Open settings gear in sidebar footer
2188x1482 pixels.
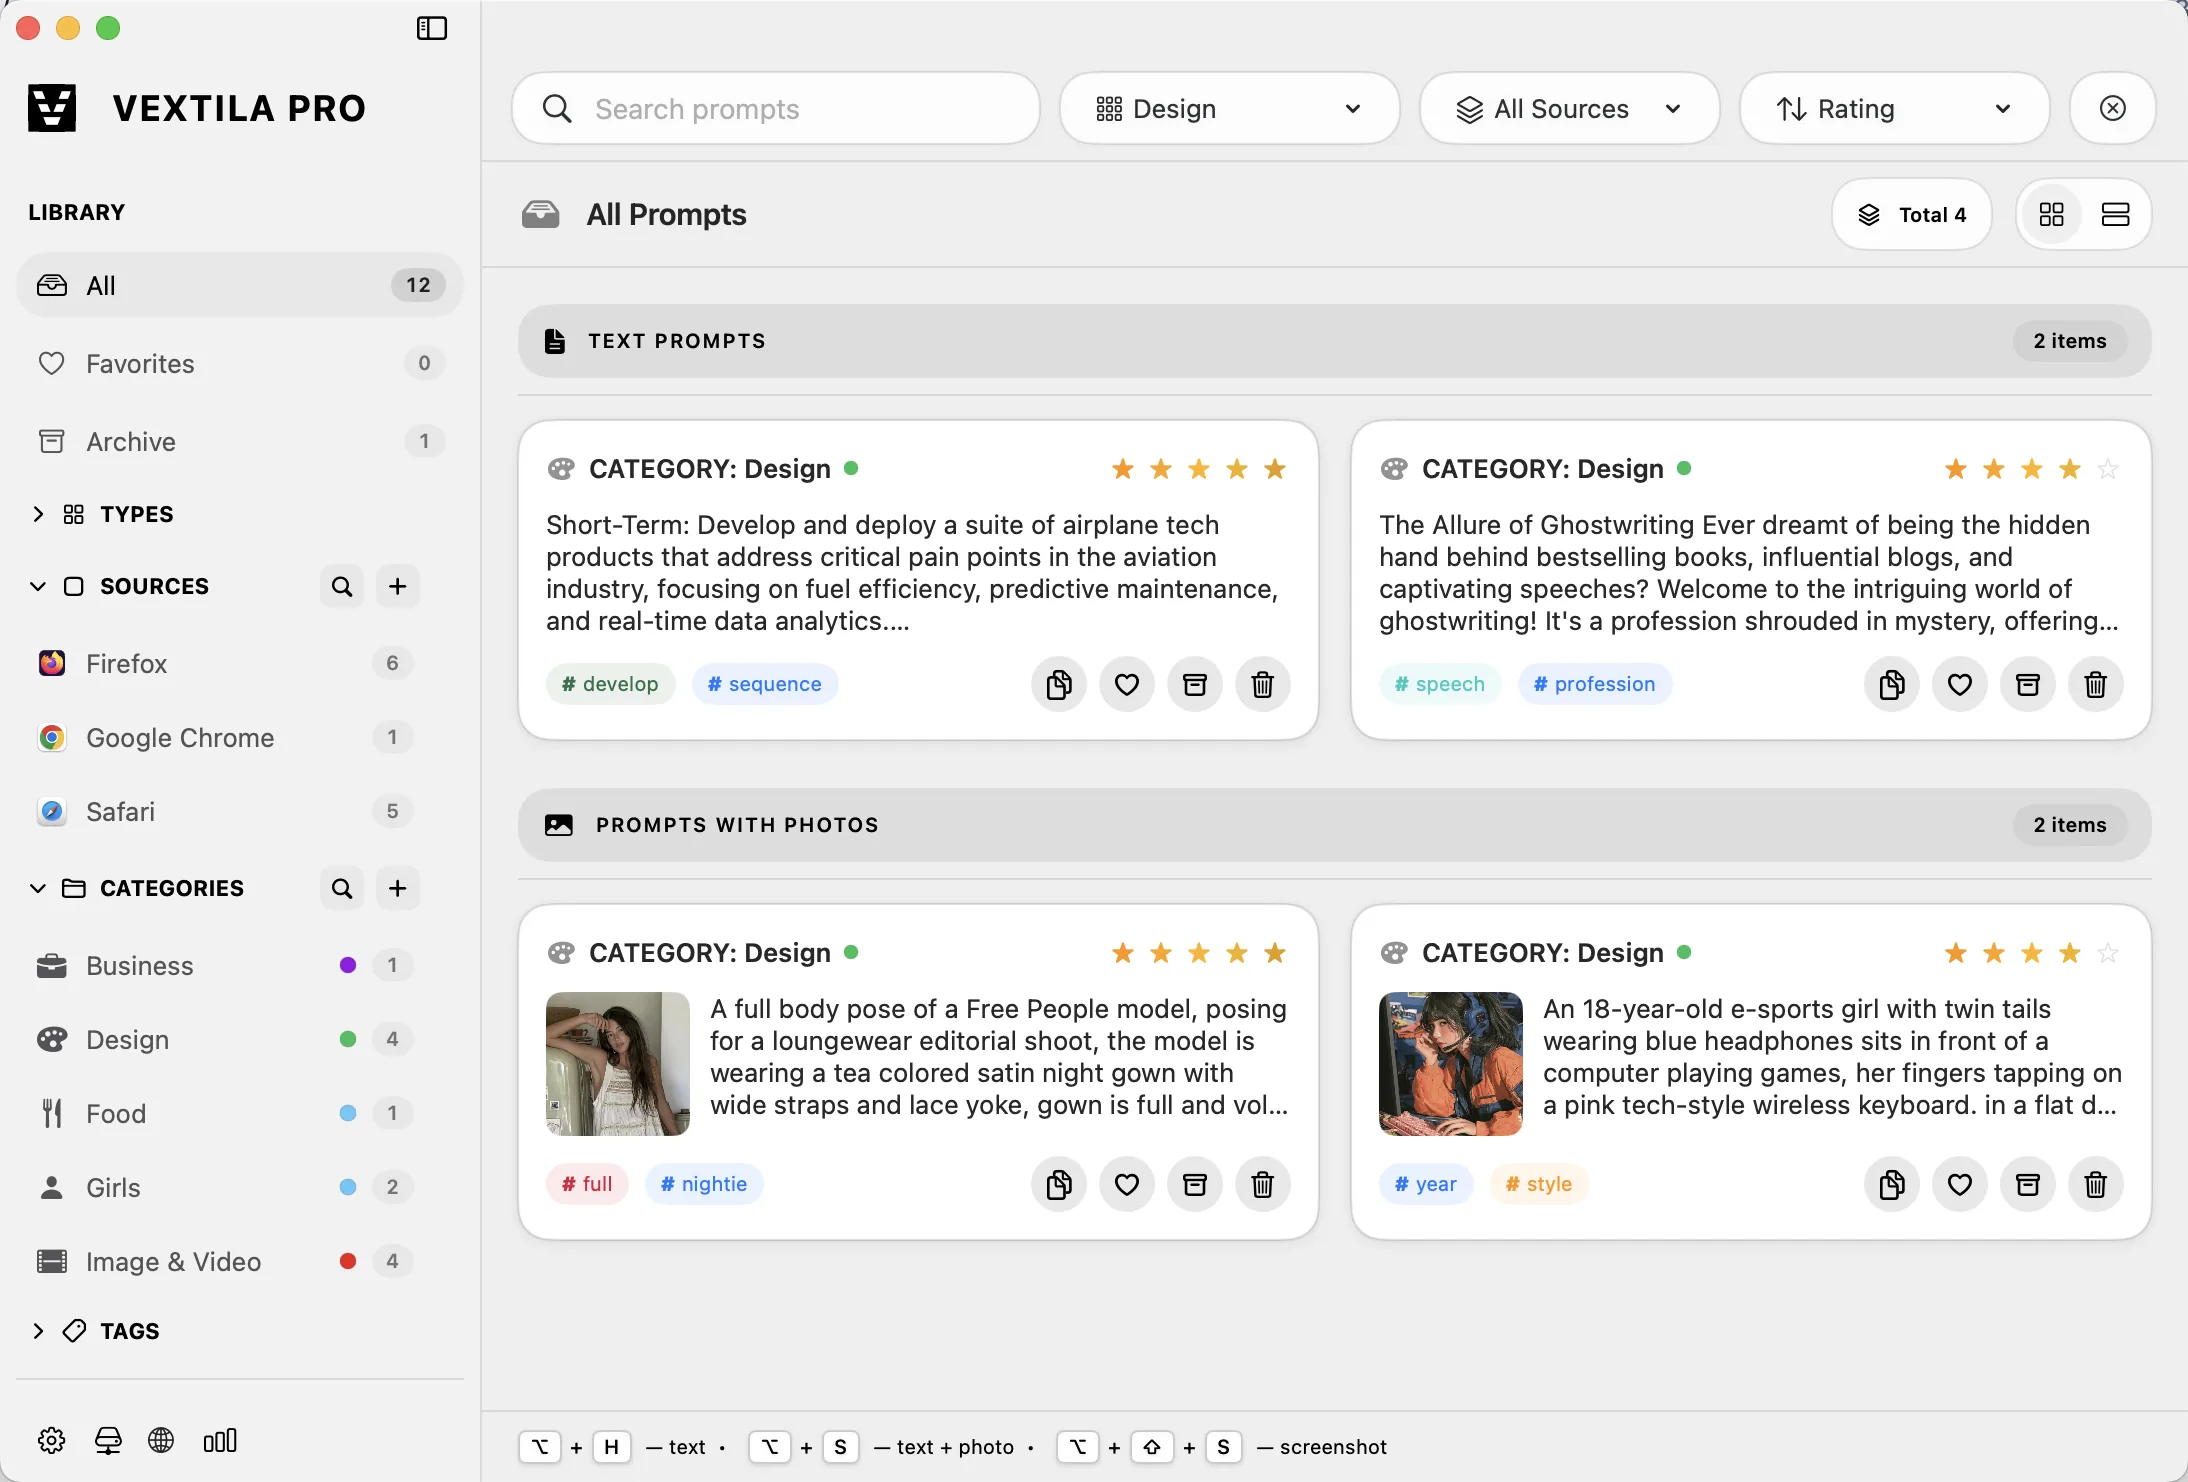tap(52, 1440)
